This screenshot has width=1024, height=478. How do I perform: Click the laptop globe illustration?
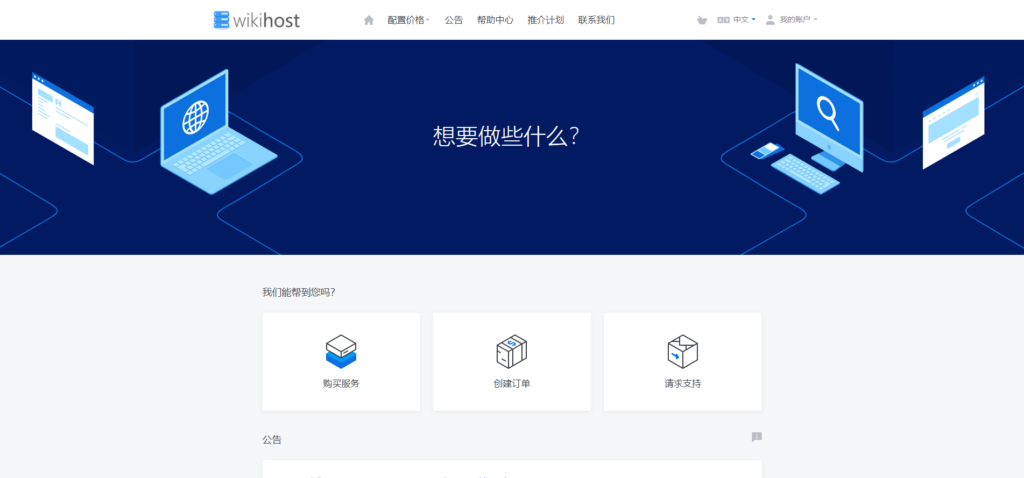point(219,132)
